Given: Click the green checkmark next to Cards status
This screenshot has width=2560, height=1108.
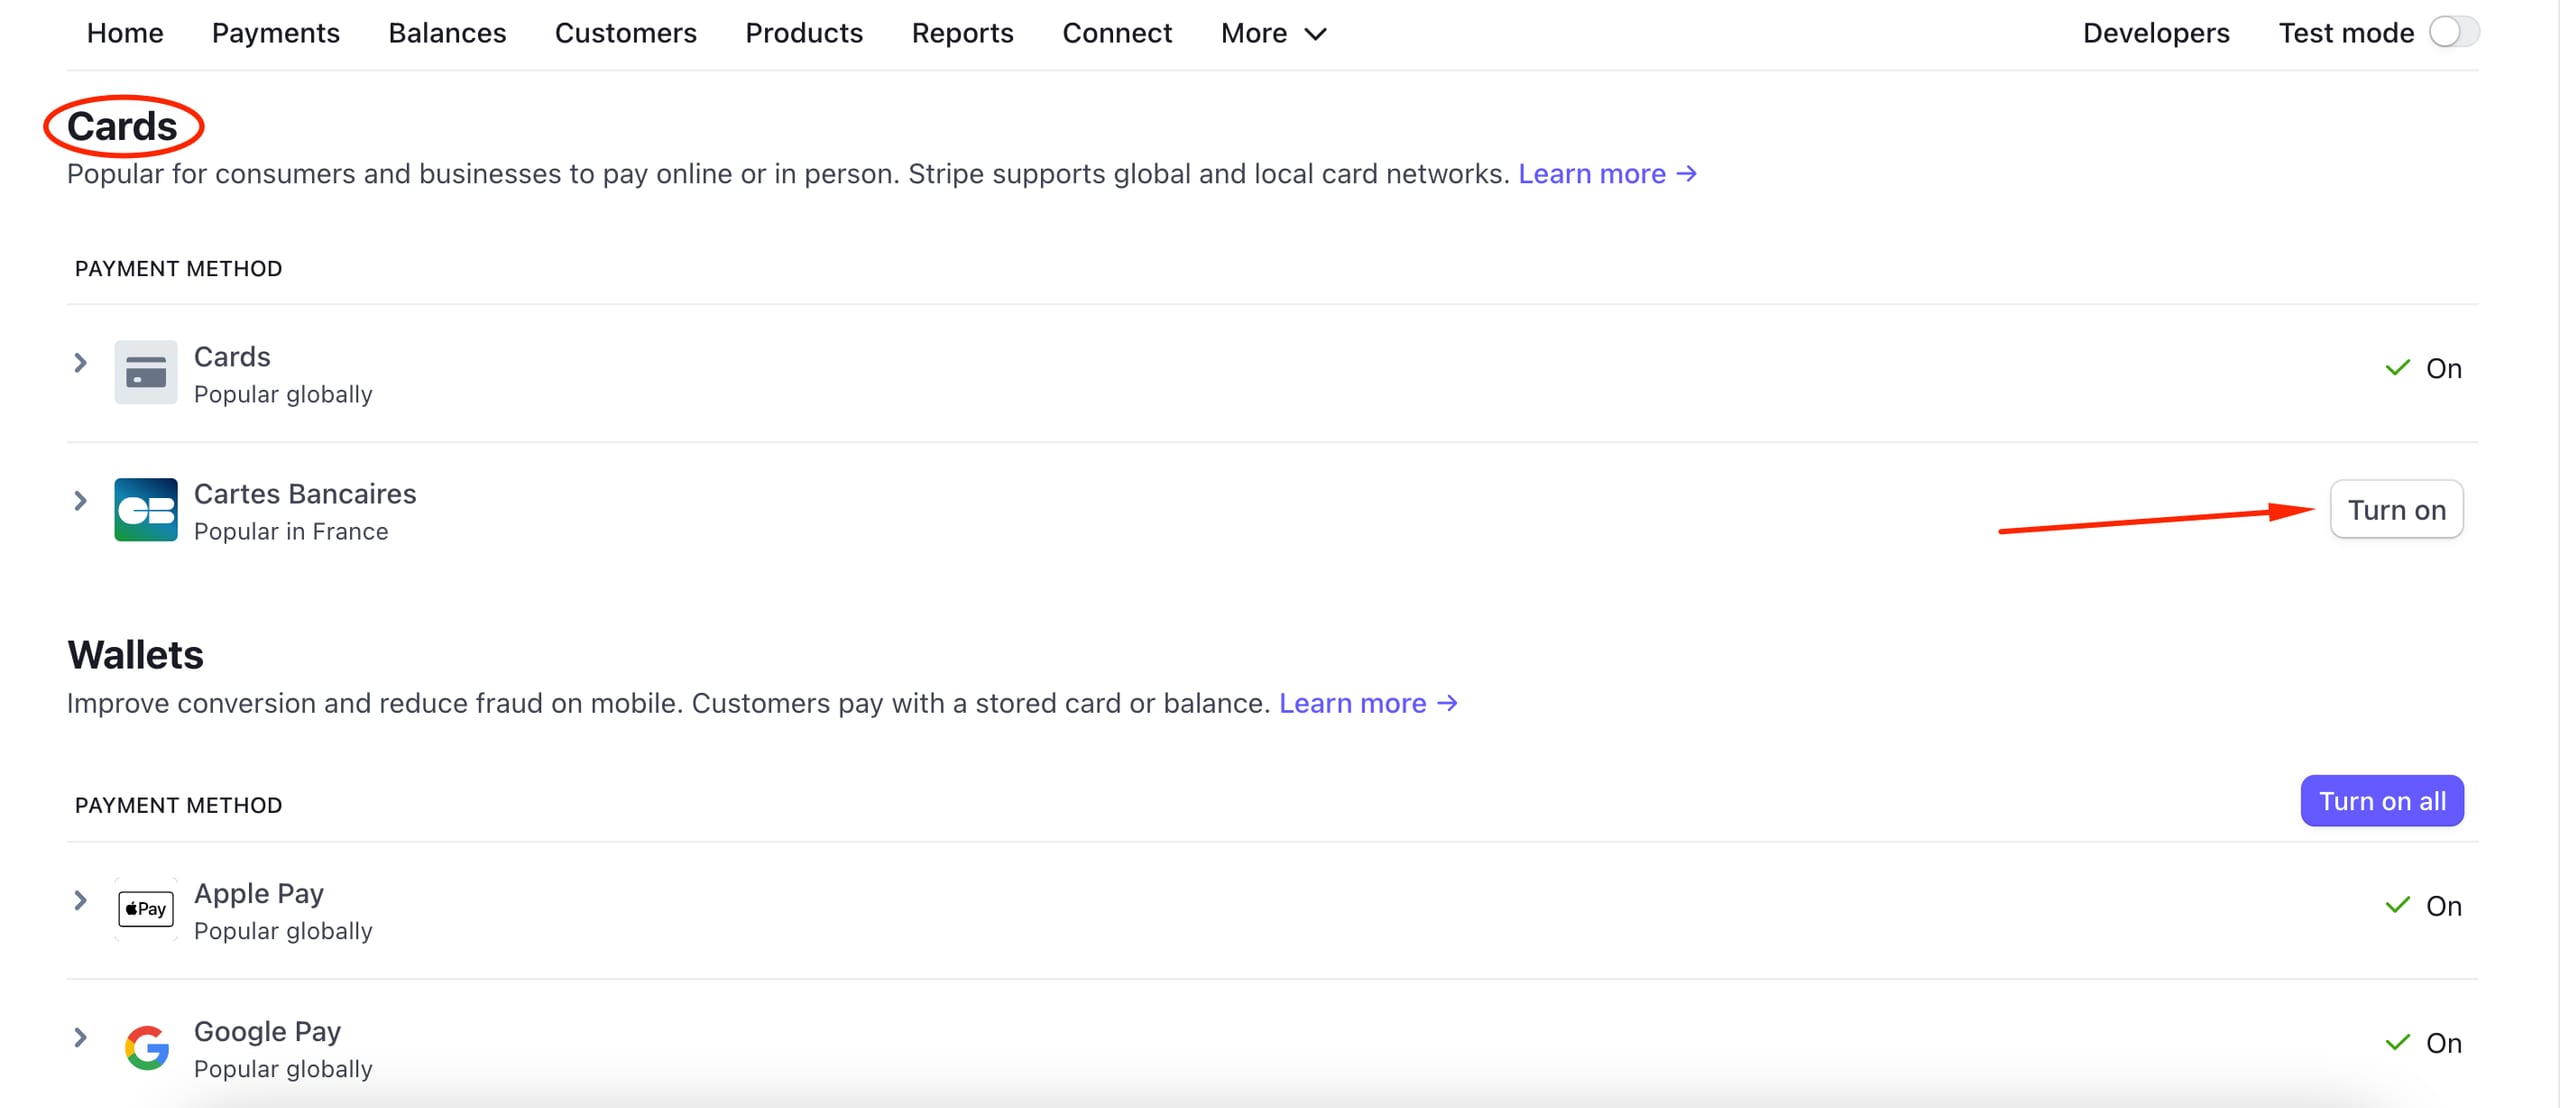Looking at the screenshot, I should [x=2397, y=367].
